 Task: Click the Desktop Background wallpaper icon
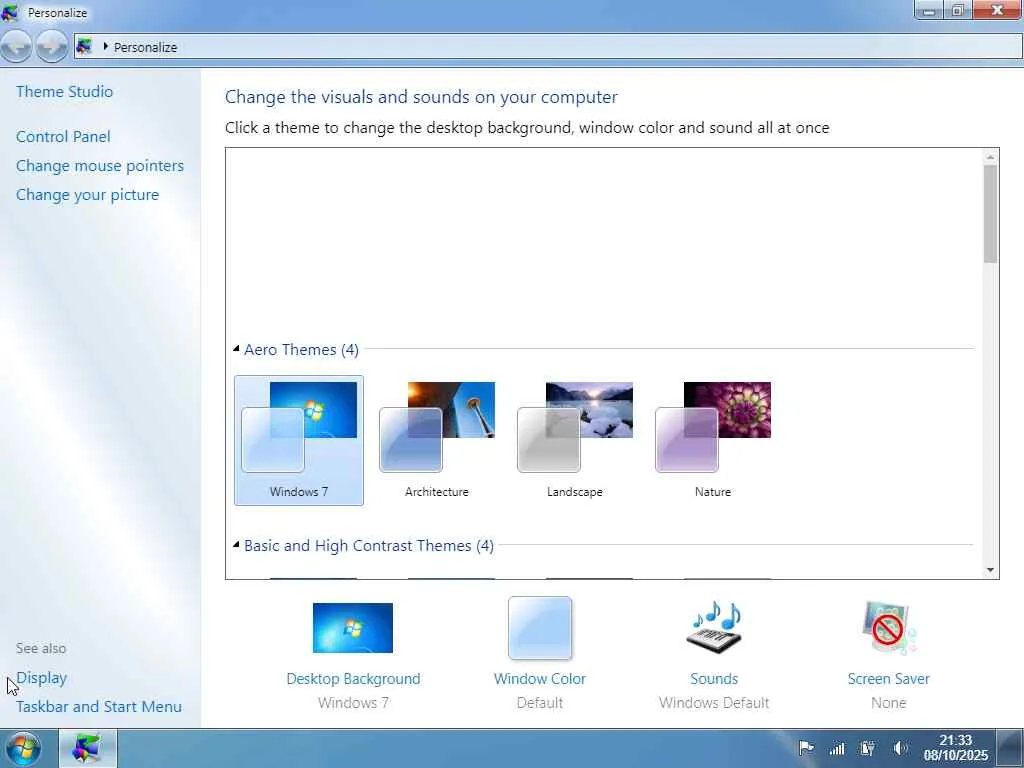point(353,628)
